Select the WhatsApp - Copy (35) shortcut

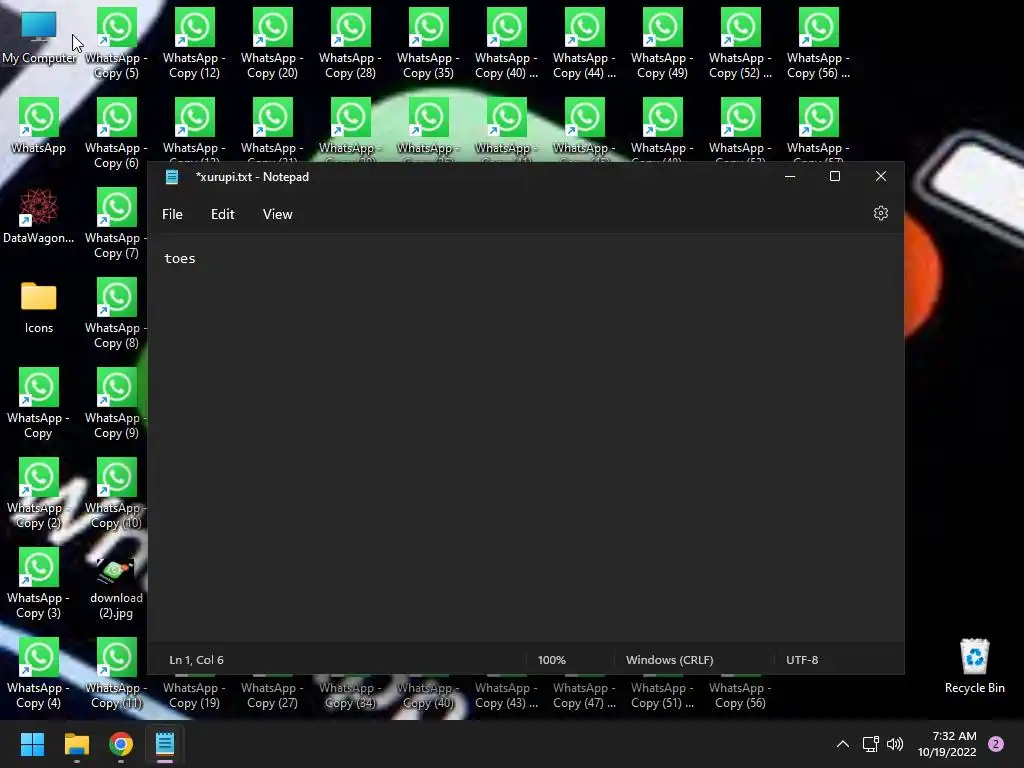428,44
